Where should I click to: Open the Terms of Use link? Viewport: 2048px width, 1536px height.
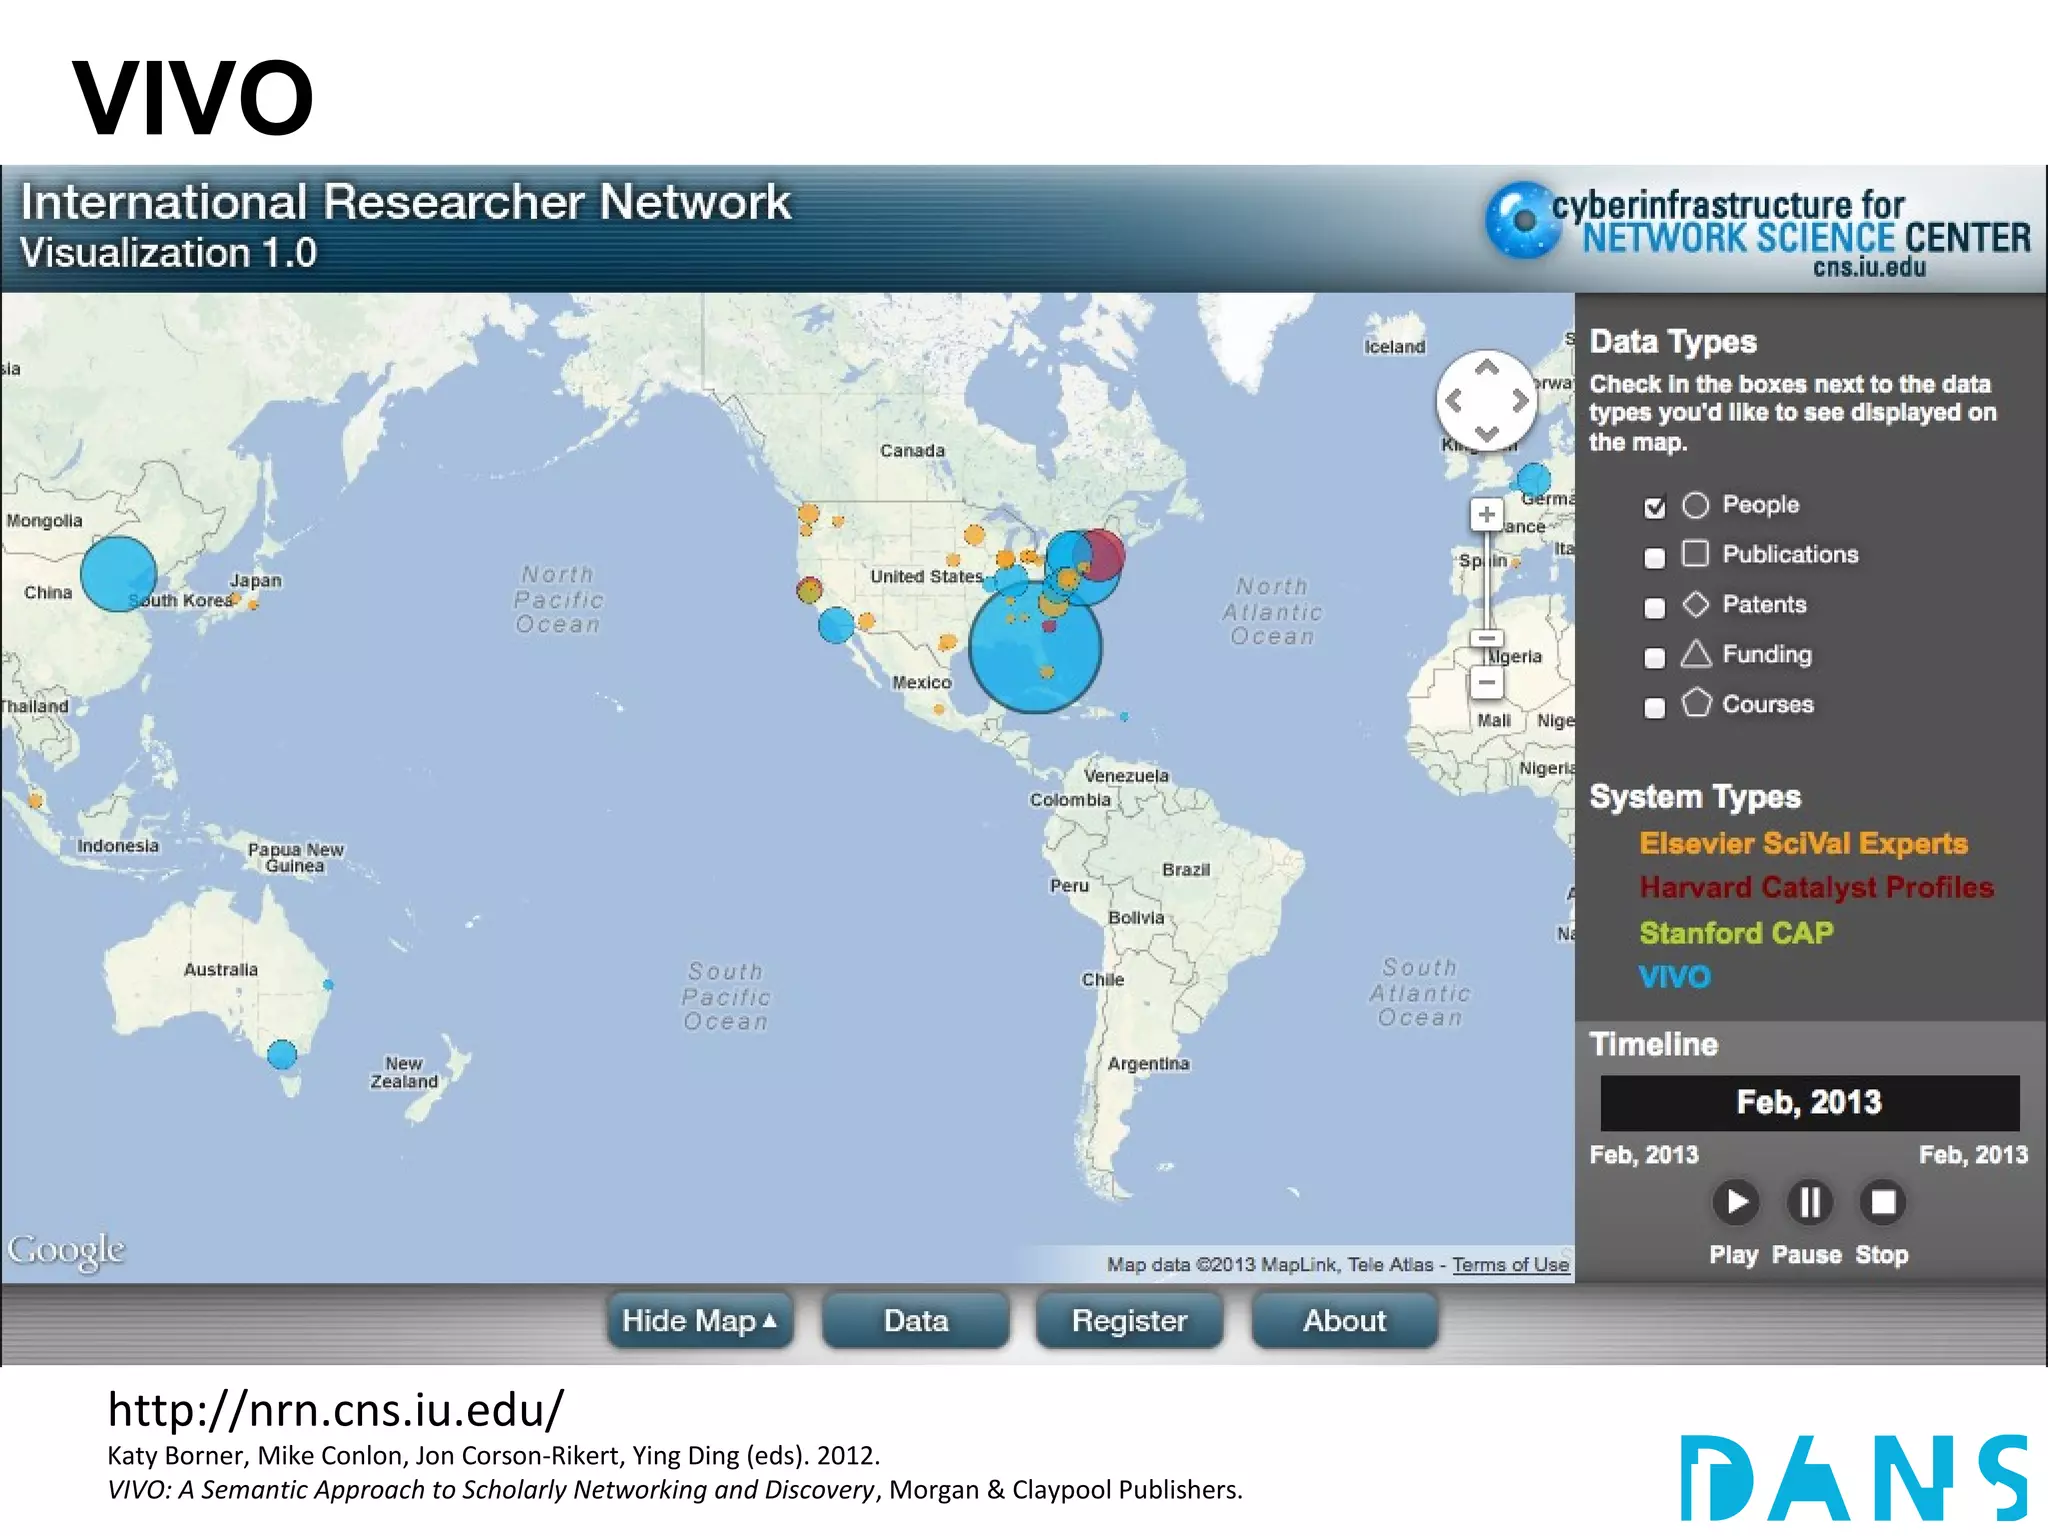[1510, 1265]
